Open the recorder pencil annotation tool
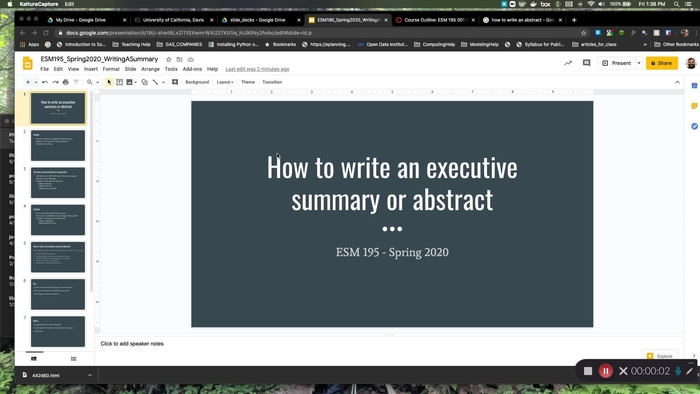The image size is (700, 394). [x=690, y=371]
